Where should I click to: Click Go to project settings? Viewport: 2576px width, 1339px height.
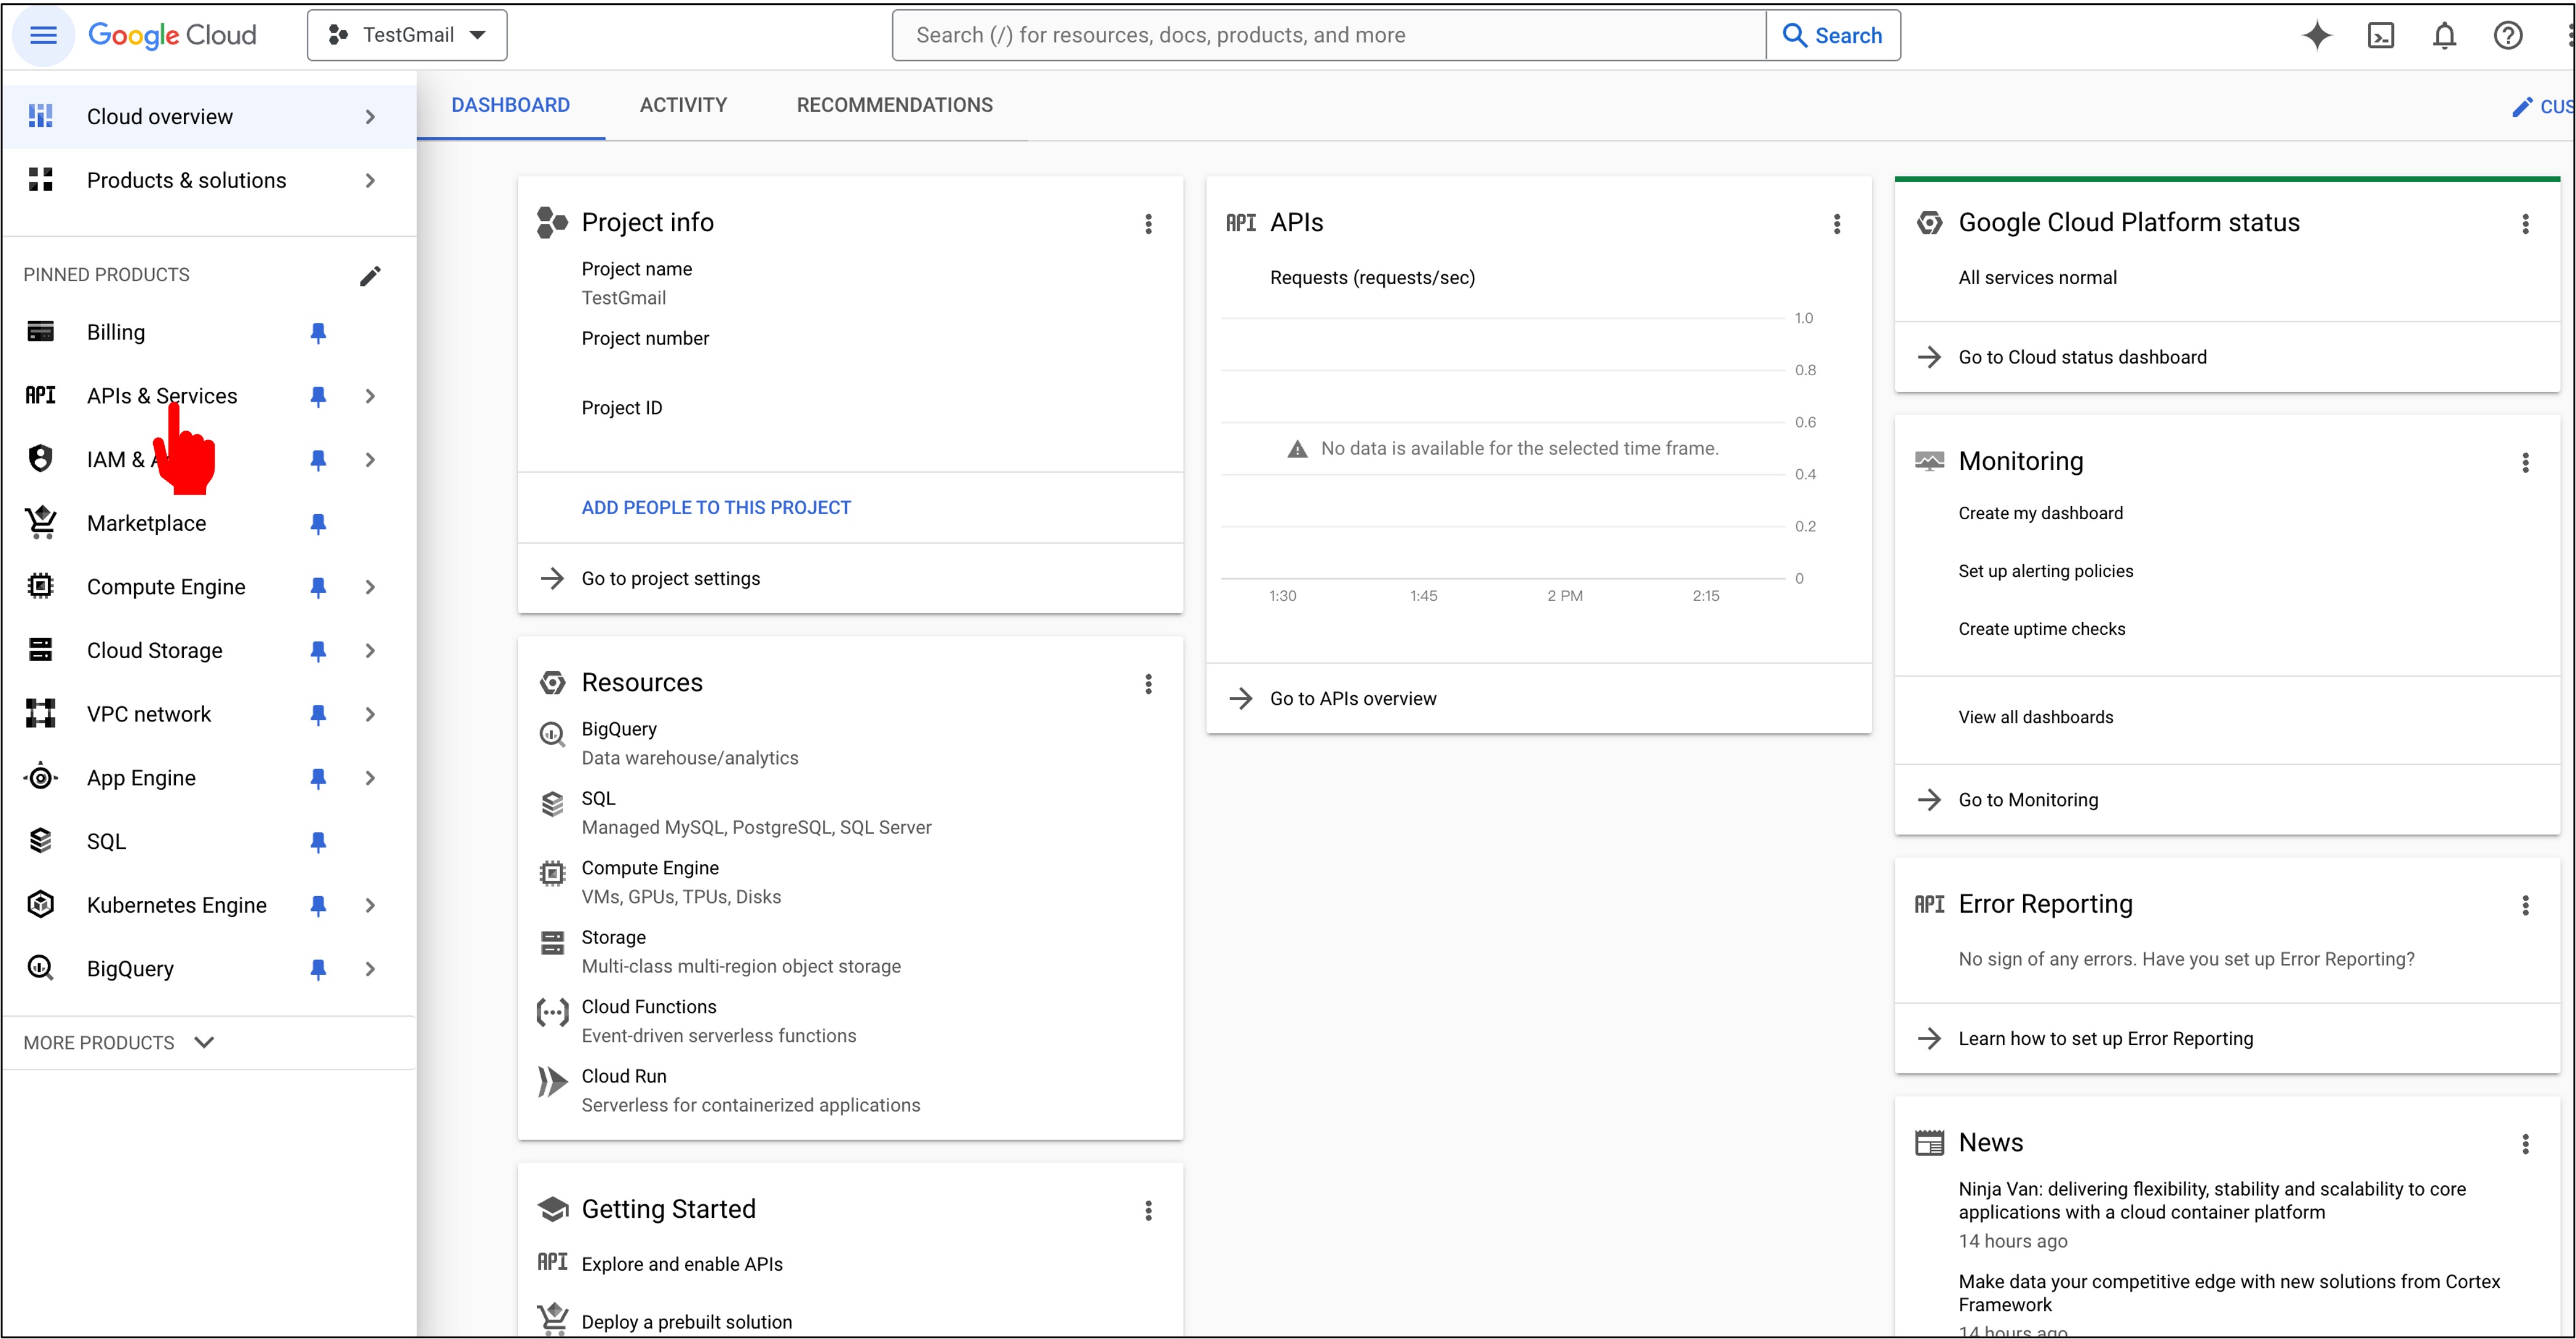pos(670,578)
